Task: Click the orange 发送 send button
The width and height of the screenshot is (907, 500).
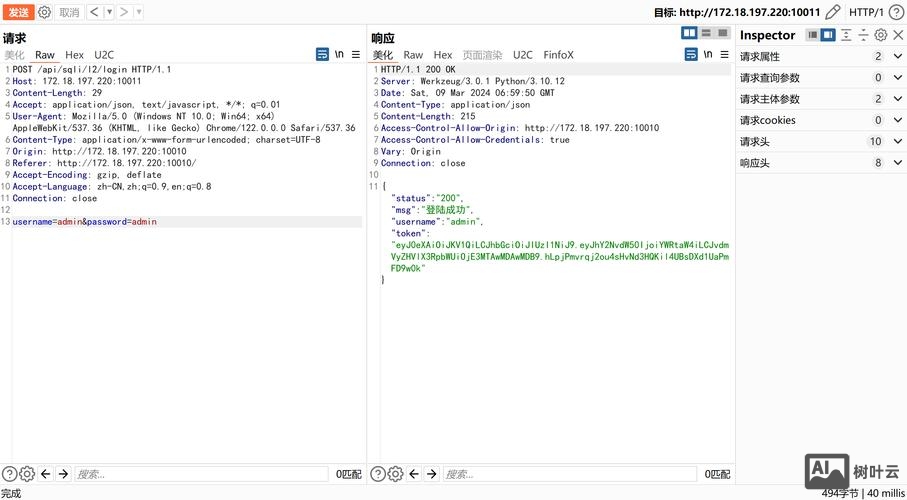Action: pos(19,12)
